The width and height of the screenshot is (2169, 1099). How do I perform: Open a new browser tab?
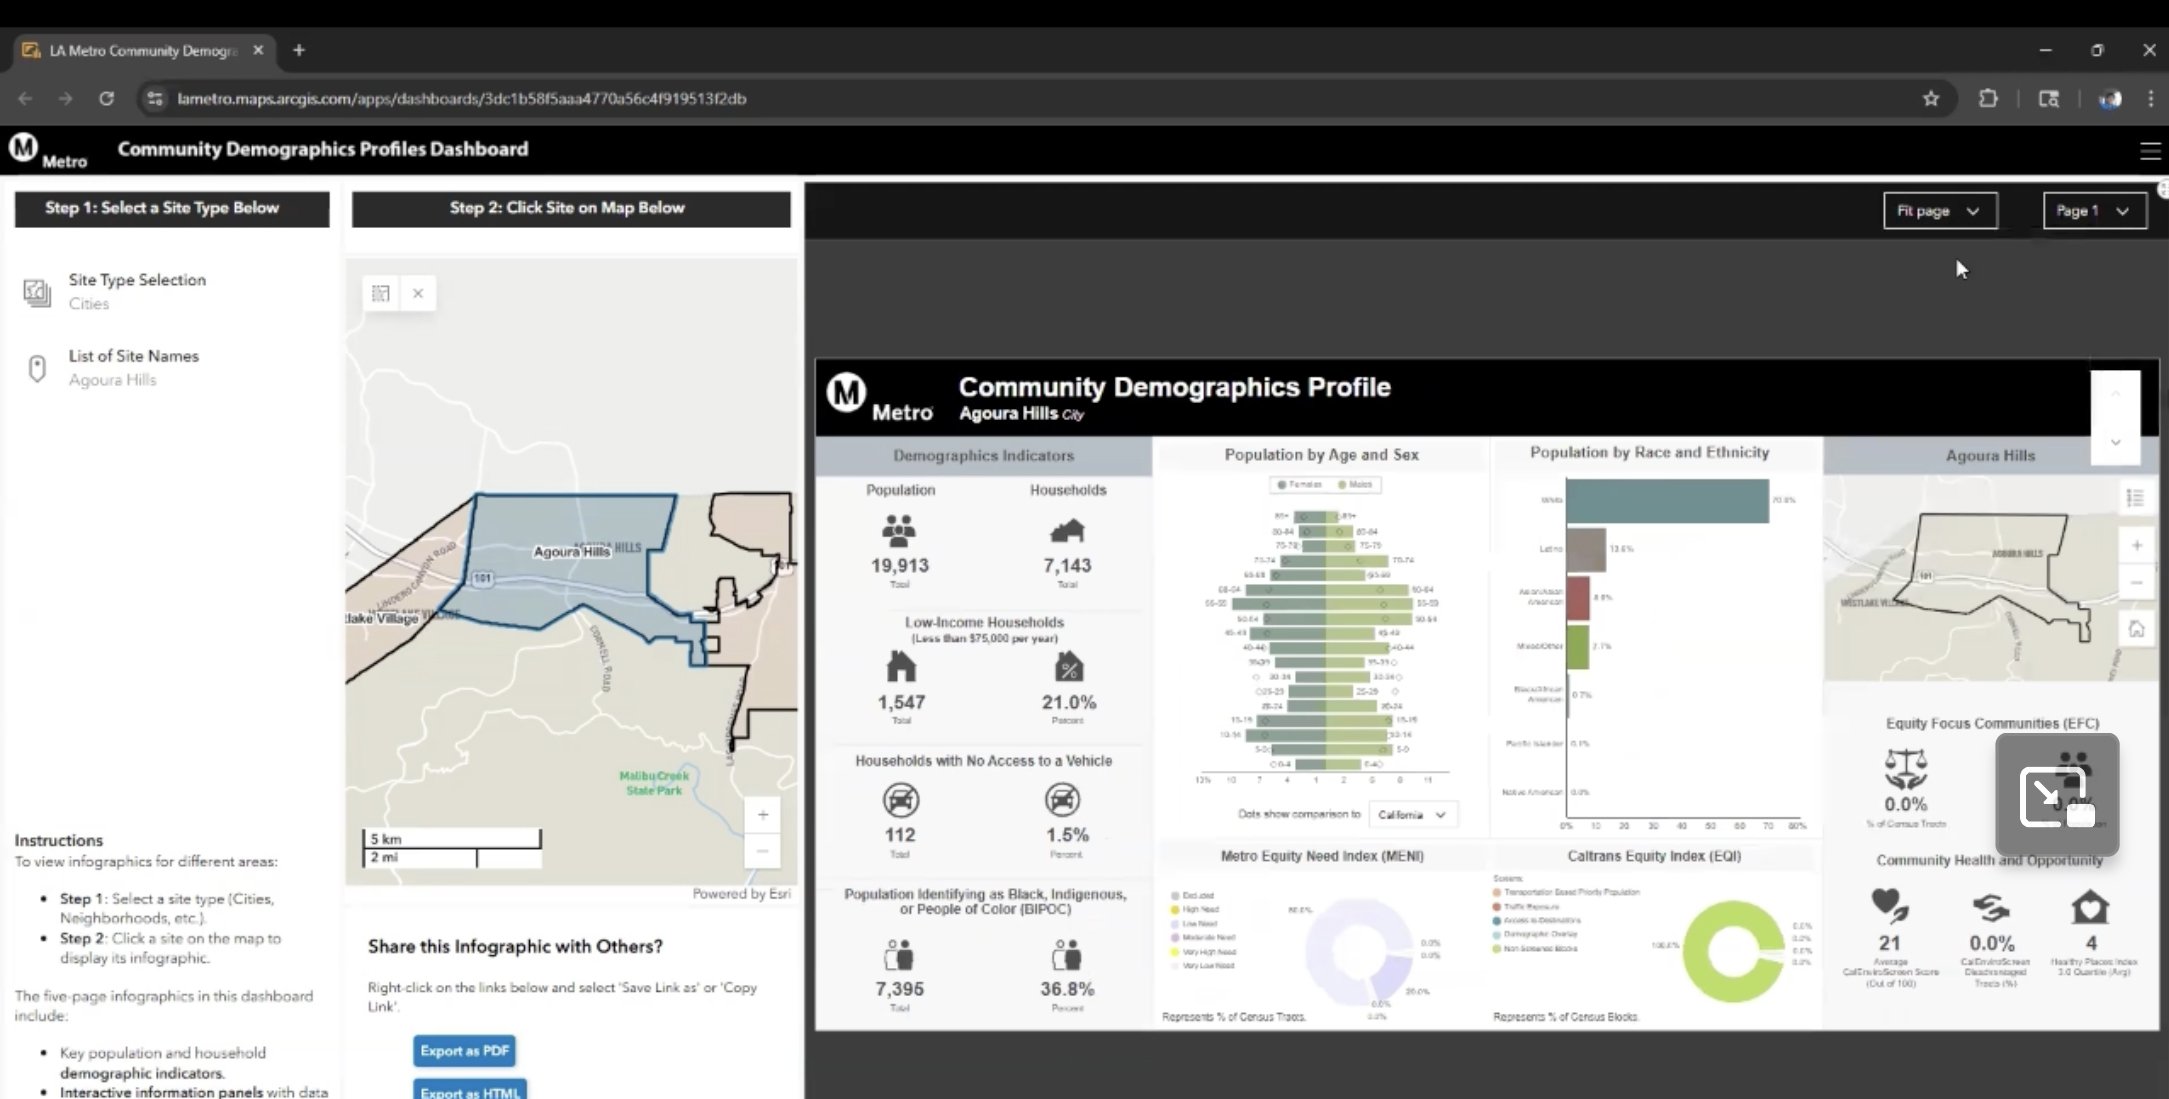299,50
